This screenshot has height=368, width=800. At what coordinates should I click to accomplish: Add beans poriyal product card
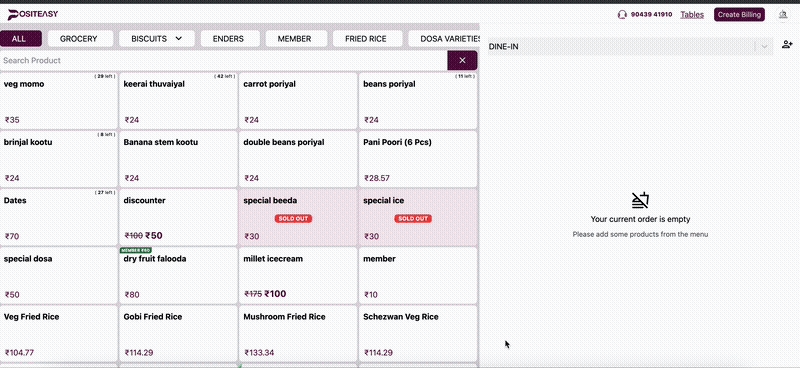418,101
